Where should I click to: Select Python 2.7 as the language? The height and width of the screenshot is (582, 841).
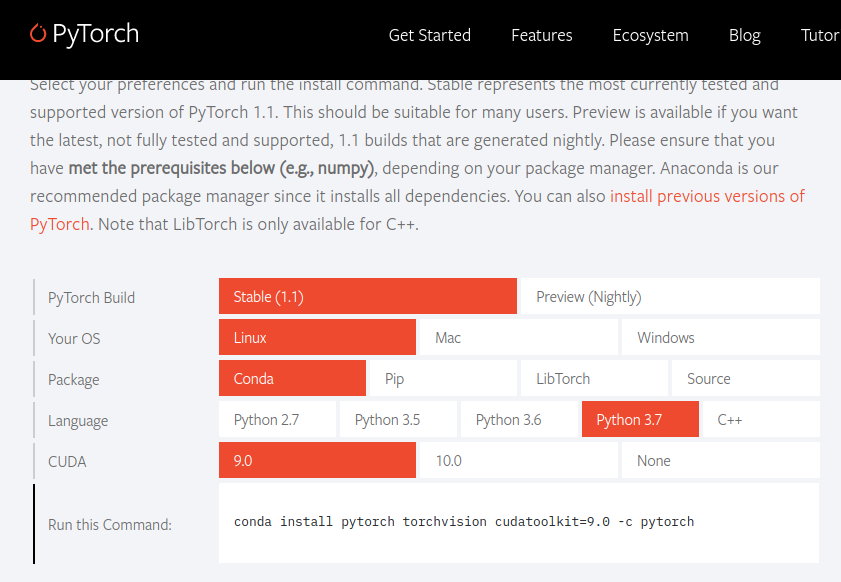point(277,419)
